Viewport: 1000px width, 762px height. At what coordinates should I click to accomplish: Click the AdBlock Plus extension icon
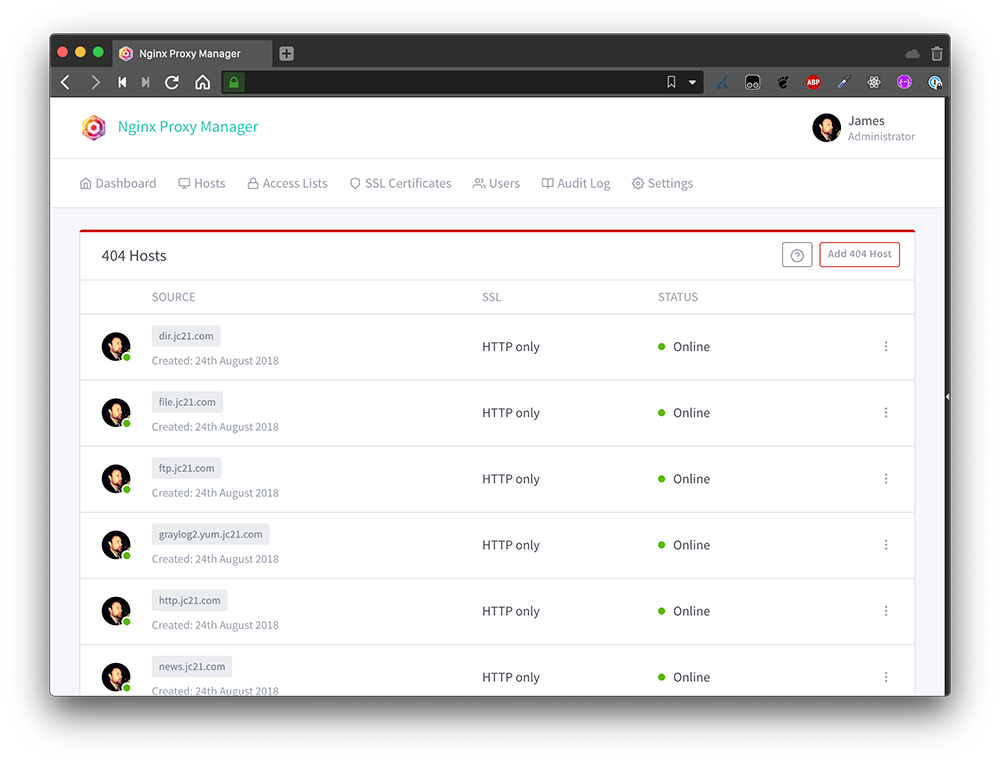tap(813, 82)
